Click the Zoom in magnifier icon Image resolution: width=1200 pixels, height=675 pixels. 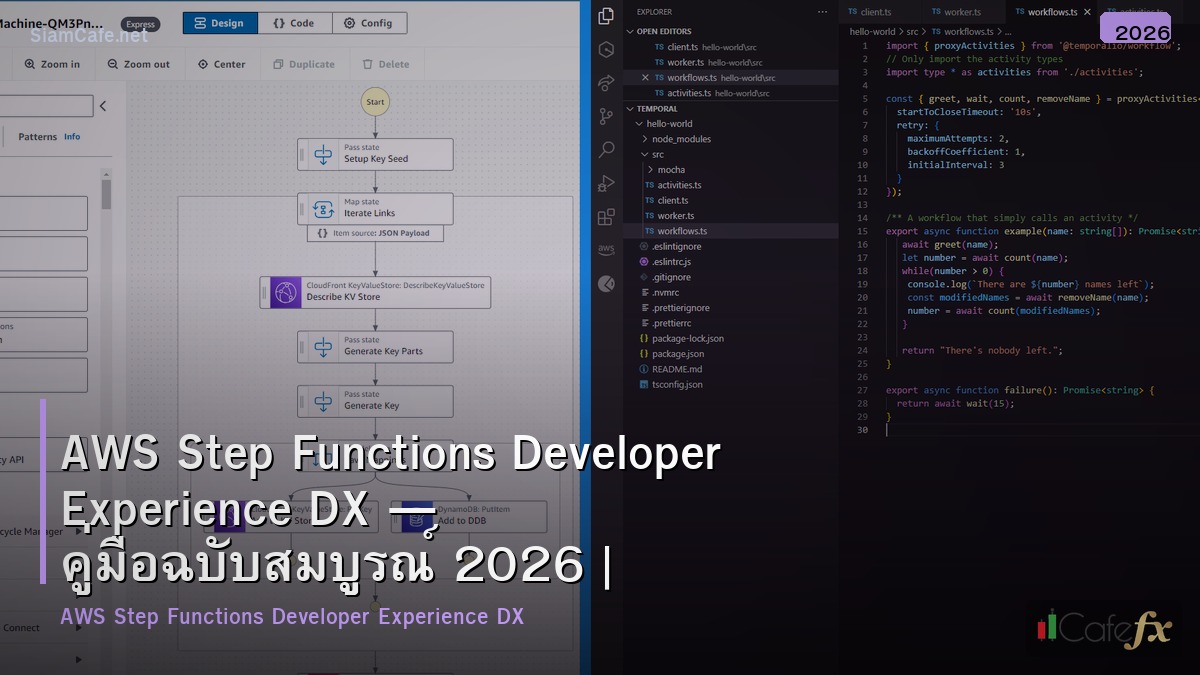(x=28, y=64)
